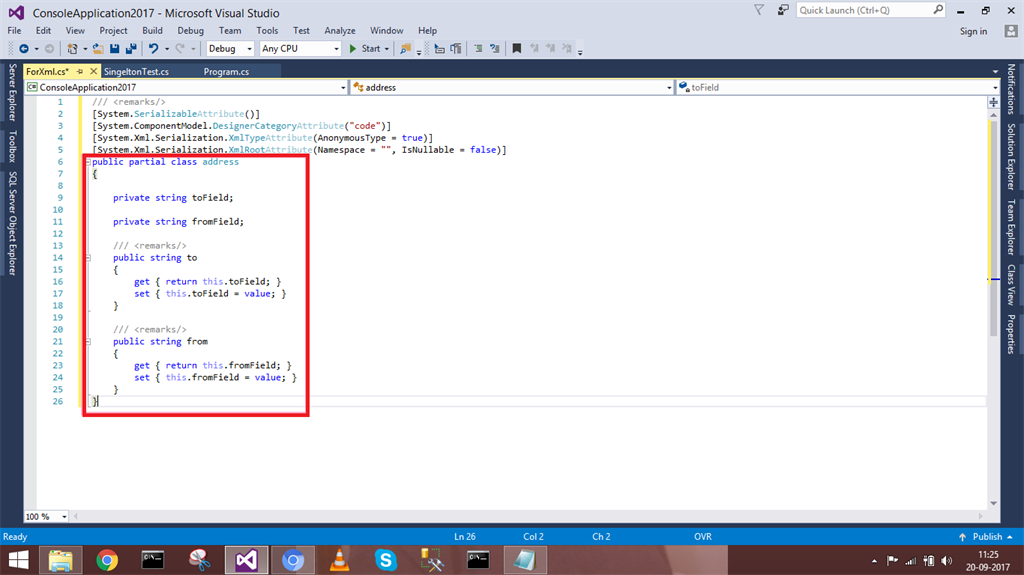Click the 'Ln 26' status bar entry
This screenshot has width=1024, height=575.
click(465, 536)
